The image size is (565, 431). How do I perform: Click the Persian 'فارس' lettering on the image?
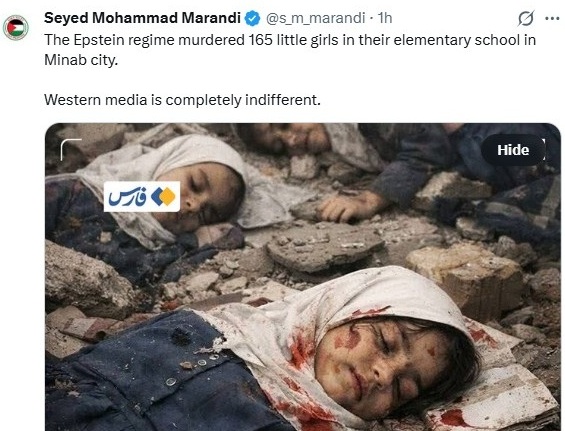click(x=127, y=198)
